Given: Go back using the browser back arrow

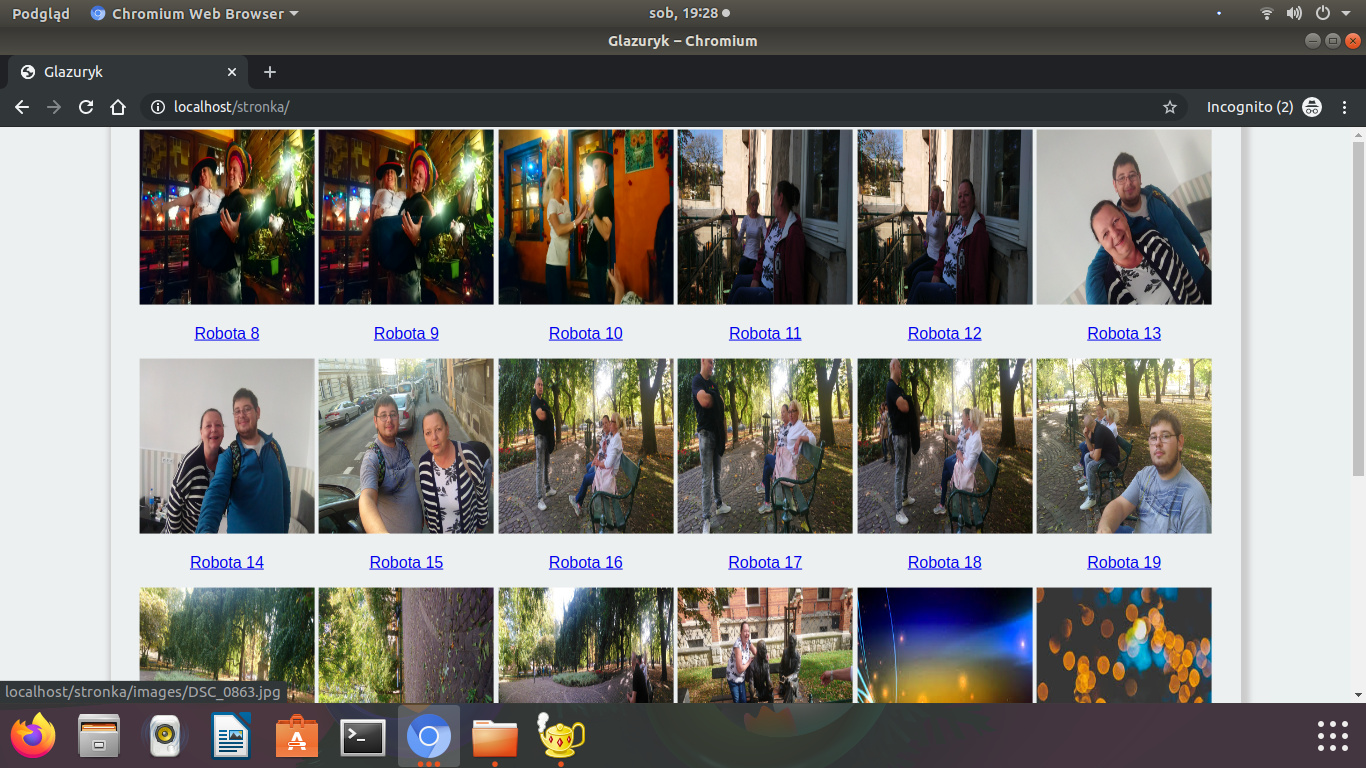Looking at the screenshot, I should 22,107.
